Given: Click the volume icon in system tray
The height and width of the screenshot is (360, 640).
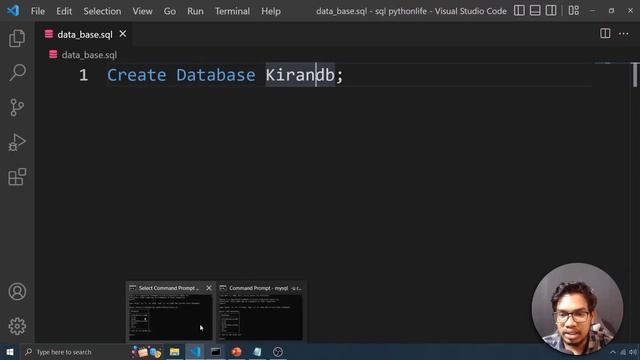Looking at the screenshot, I should click(633, 352).
